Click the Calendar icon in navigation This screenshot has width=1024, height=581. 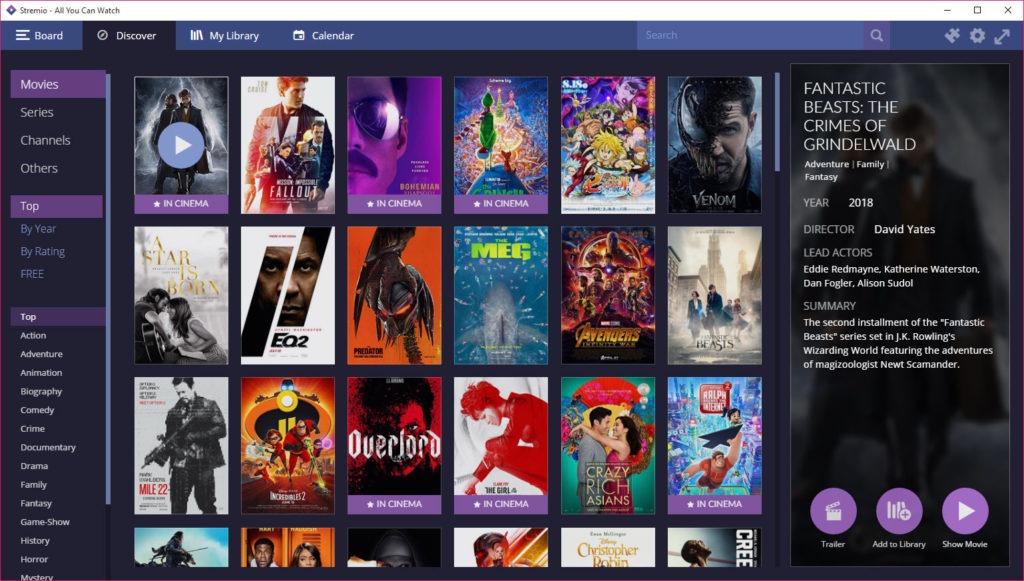[x=298, y=35]
